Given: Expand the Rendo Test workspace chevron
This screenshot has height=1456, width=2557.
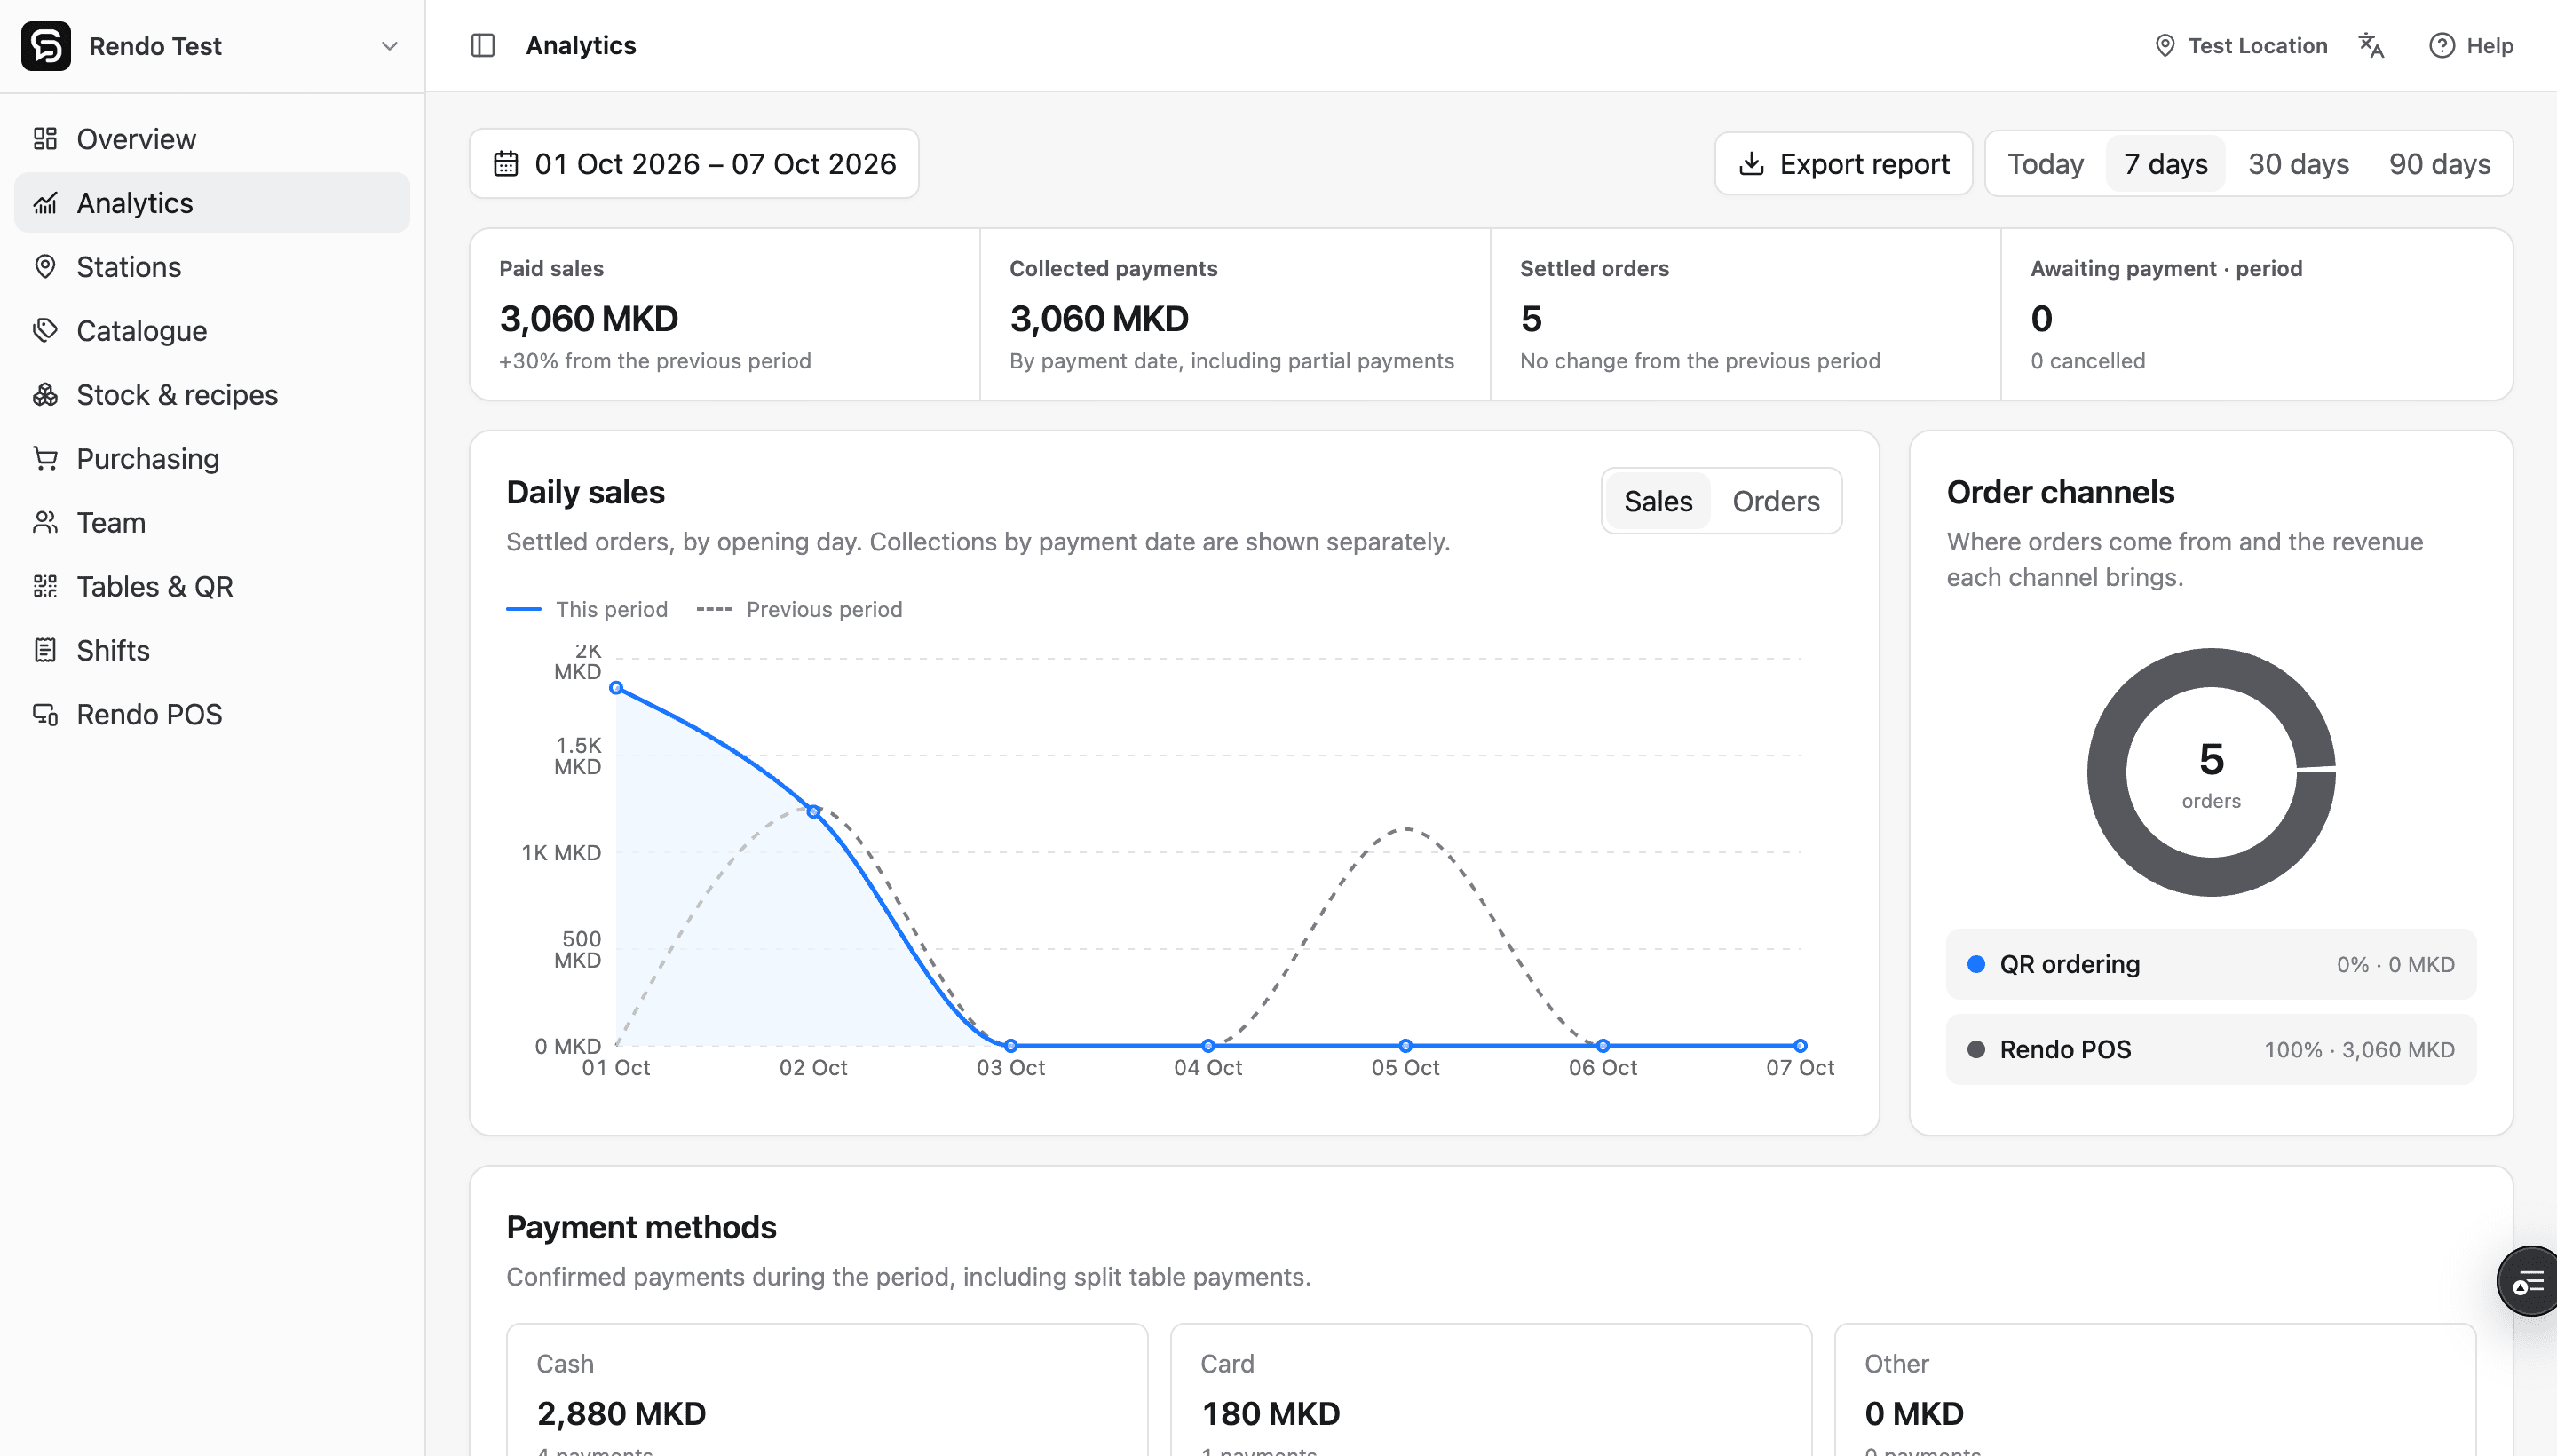Looking at the screenshot, I should point(390,46).
